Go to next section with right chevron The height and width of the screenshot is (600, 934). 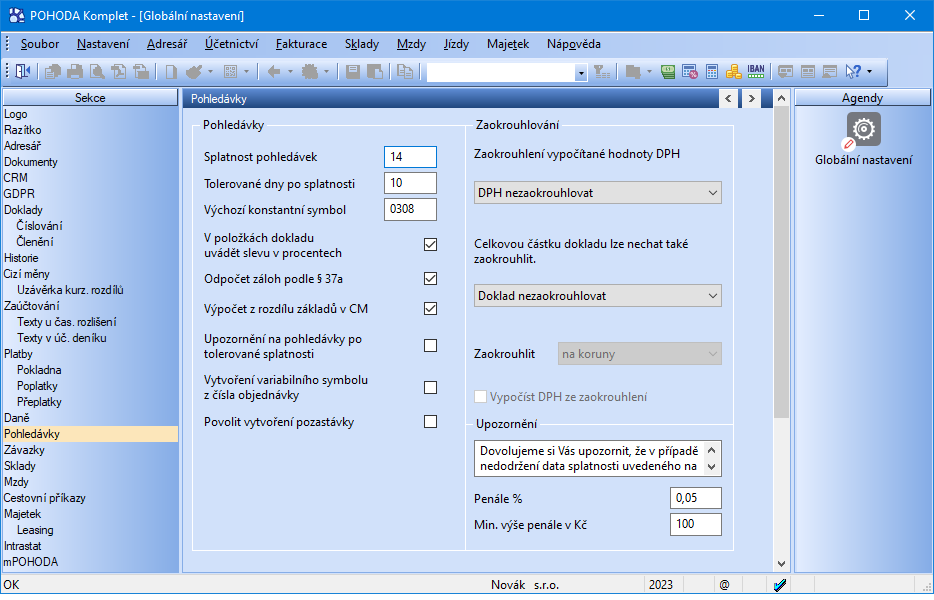click(751, 98)
